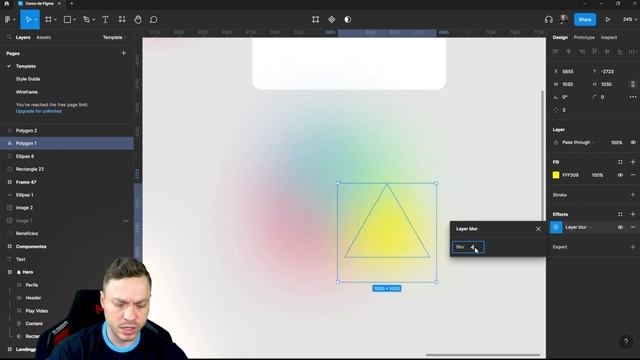Click the search icon in Layers panel
Screen dimensions: 640x360
click(x=9, y=37)
